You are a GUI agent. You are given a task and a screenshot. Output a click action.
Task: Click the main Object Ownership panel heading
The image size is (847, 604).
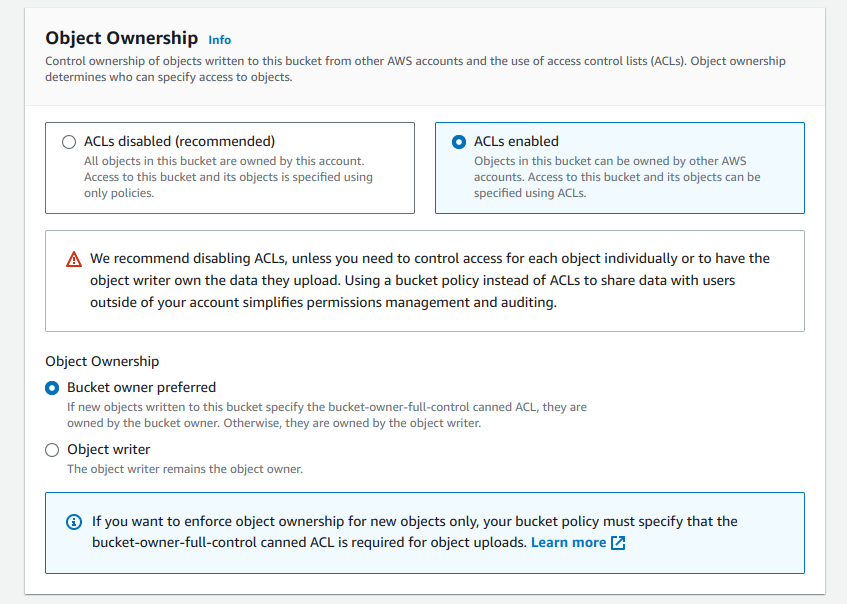pyautogui.click(x=122, y=38)
